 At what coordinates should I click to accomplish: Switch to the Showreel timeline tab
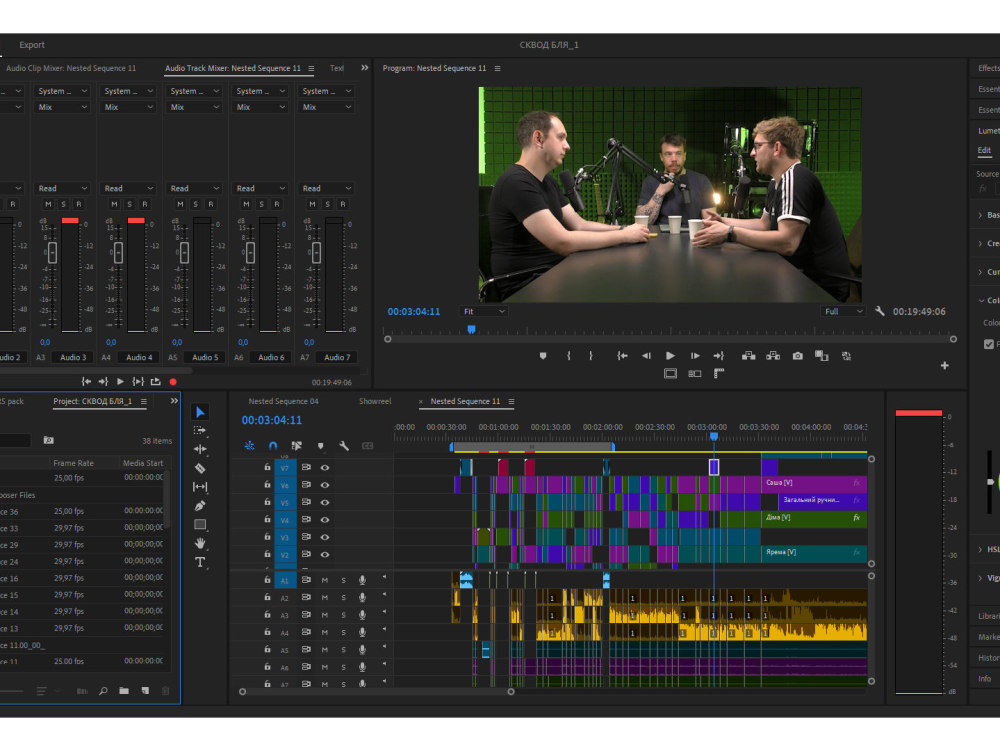click(x=375, y=401)
